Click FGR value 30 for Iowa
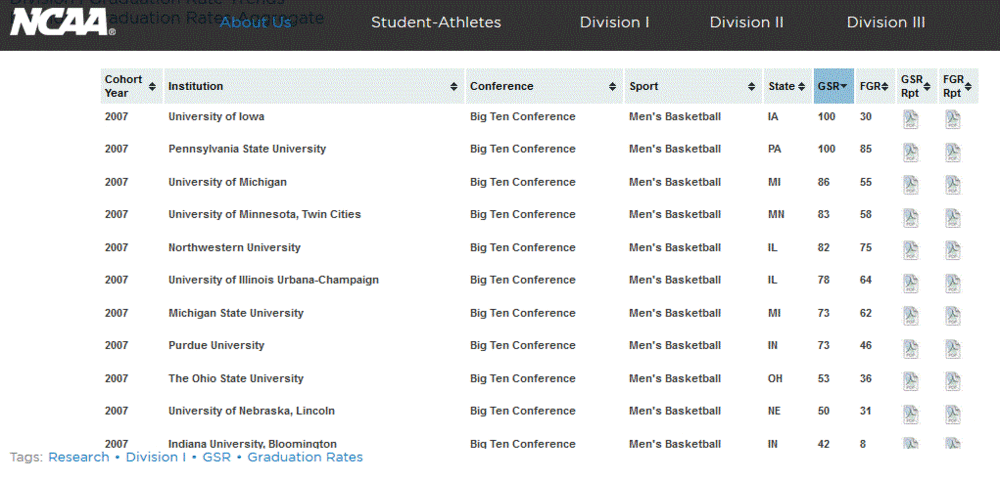 [865, 117]
